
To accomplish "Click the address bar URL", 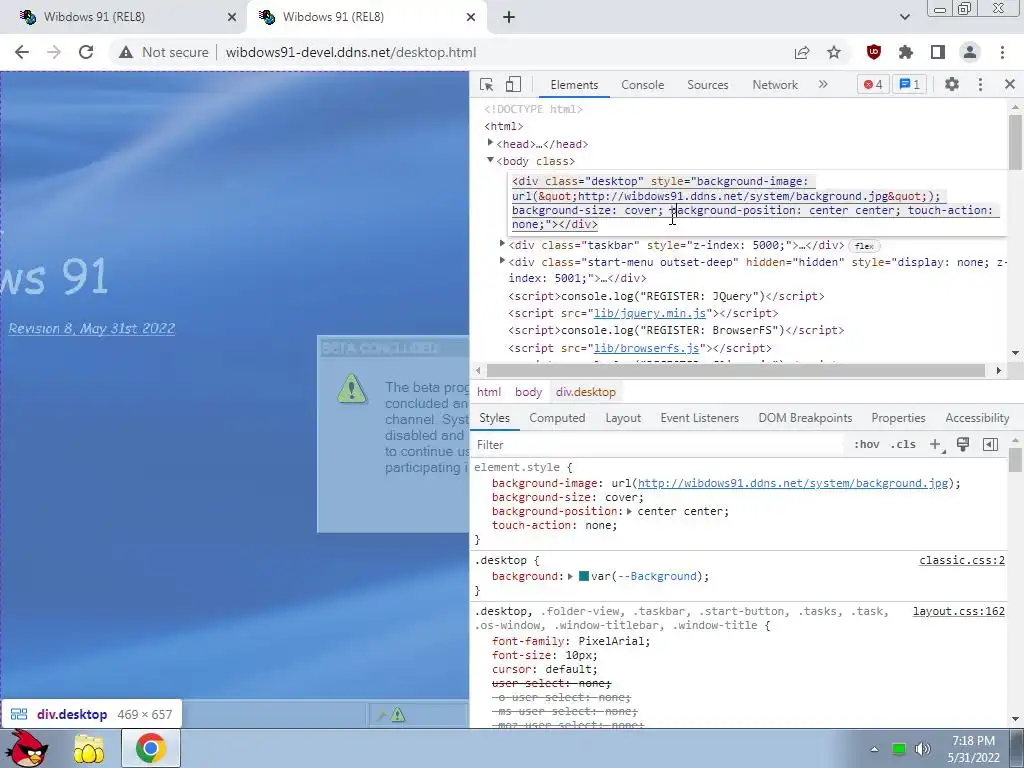I will [351, 52].
